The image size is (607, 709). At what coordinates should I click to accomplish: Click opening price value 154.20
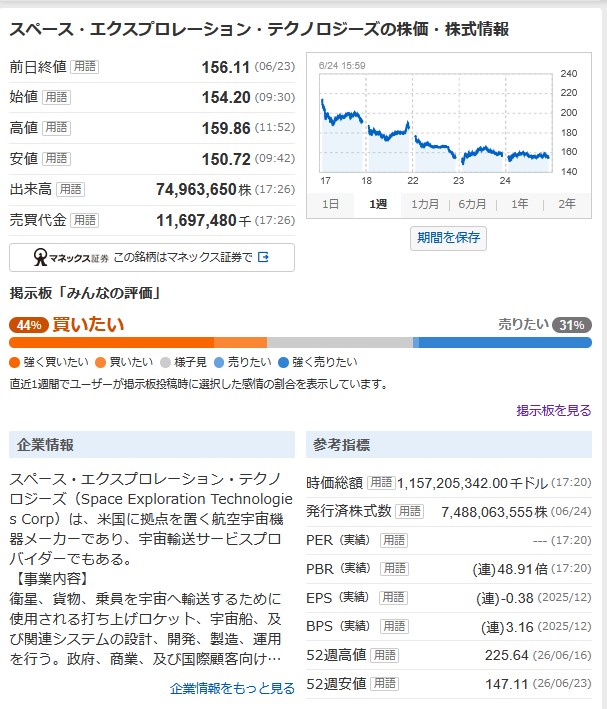point(226,98)
